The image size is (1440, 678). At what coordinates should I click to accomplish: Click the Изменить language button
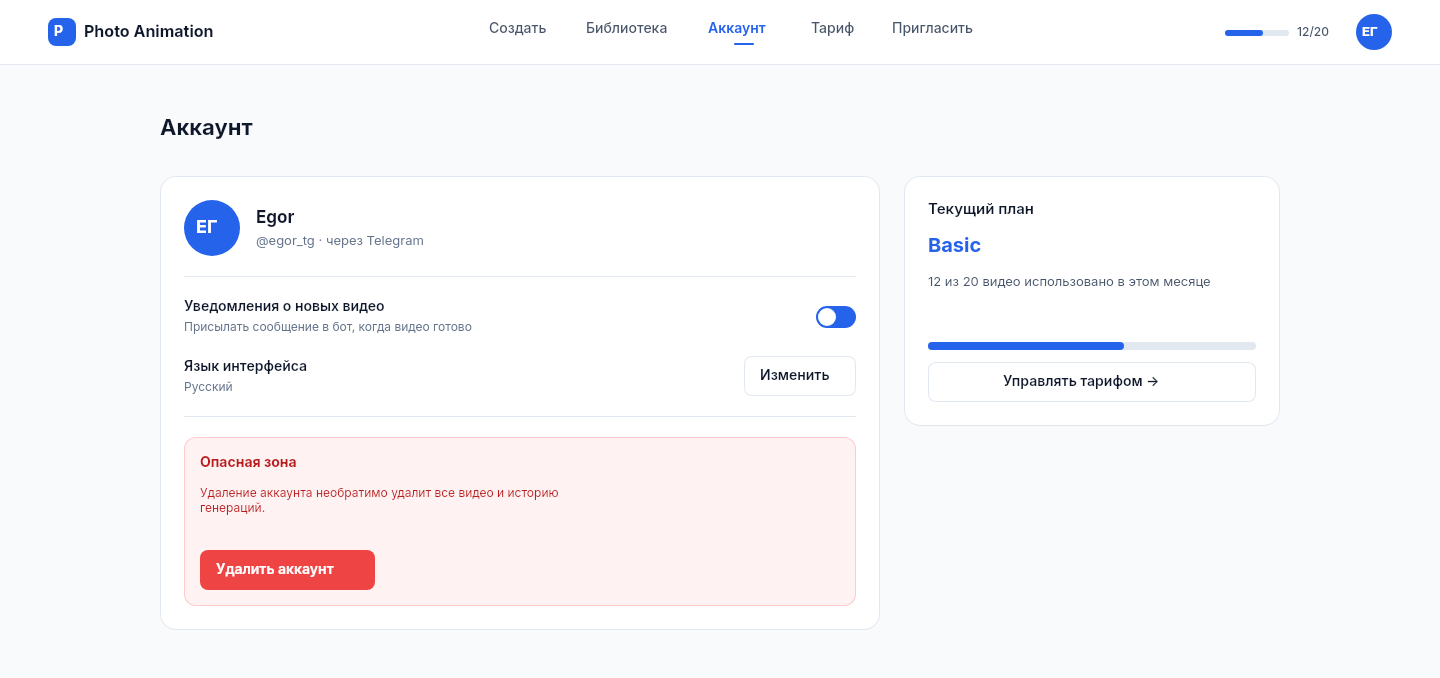coord(800,376)
